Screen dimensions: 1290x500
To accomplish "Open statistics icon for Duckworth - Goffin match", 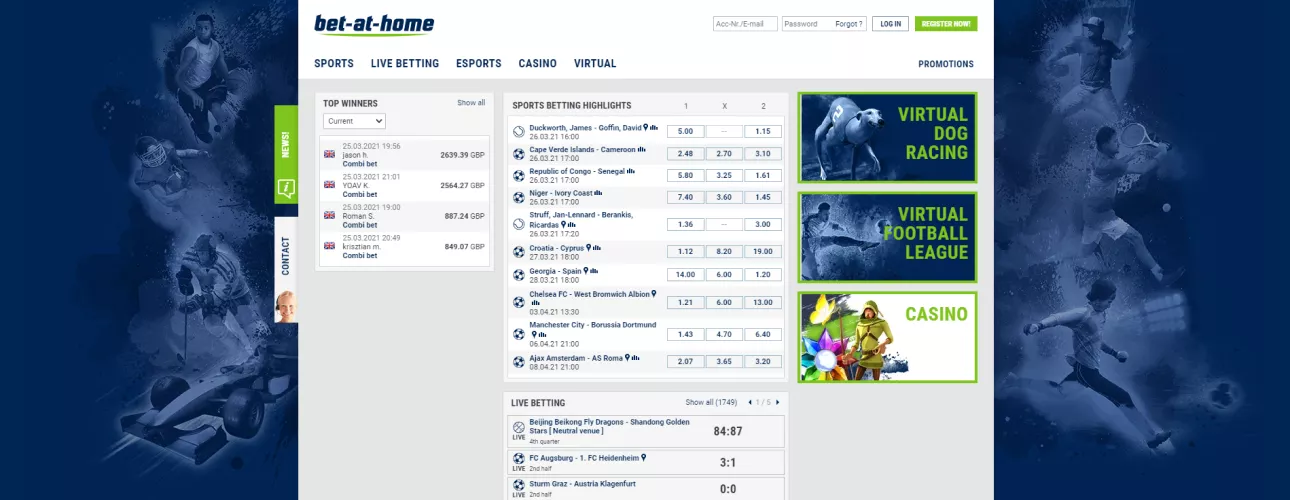I will tap(655, 128).
